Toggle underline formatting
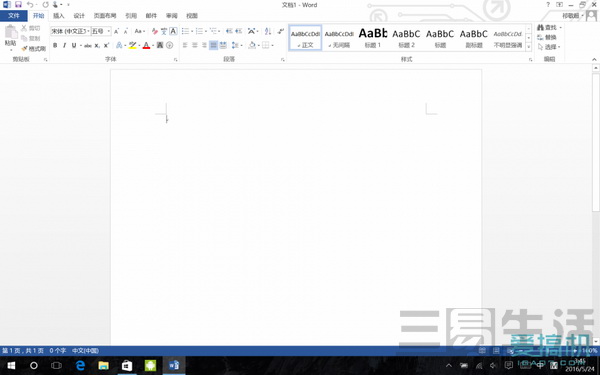 click(74, 45)
